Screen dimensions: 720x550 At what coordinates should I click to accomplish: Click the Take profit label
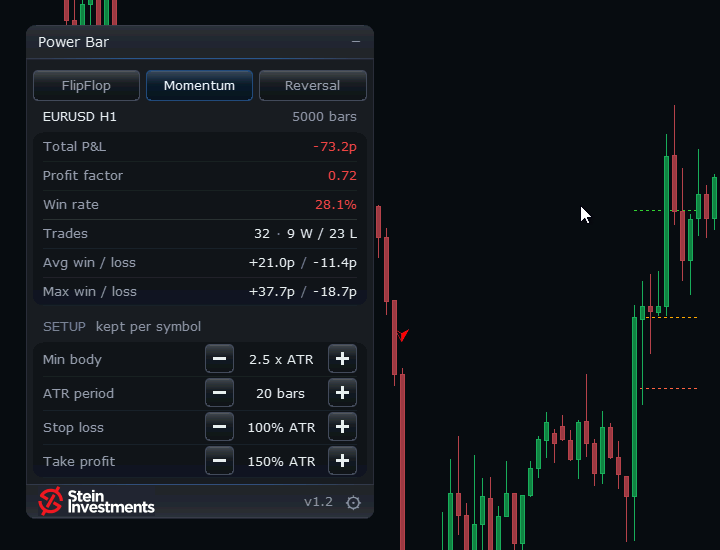click(79, 461)
